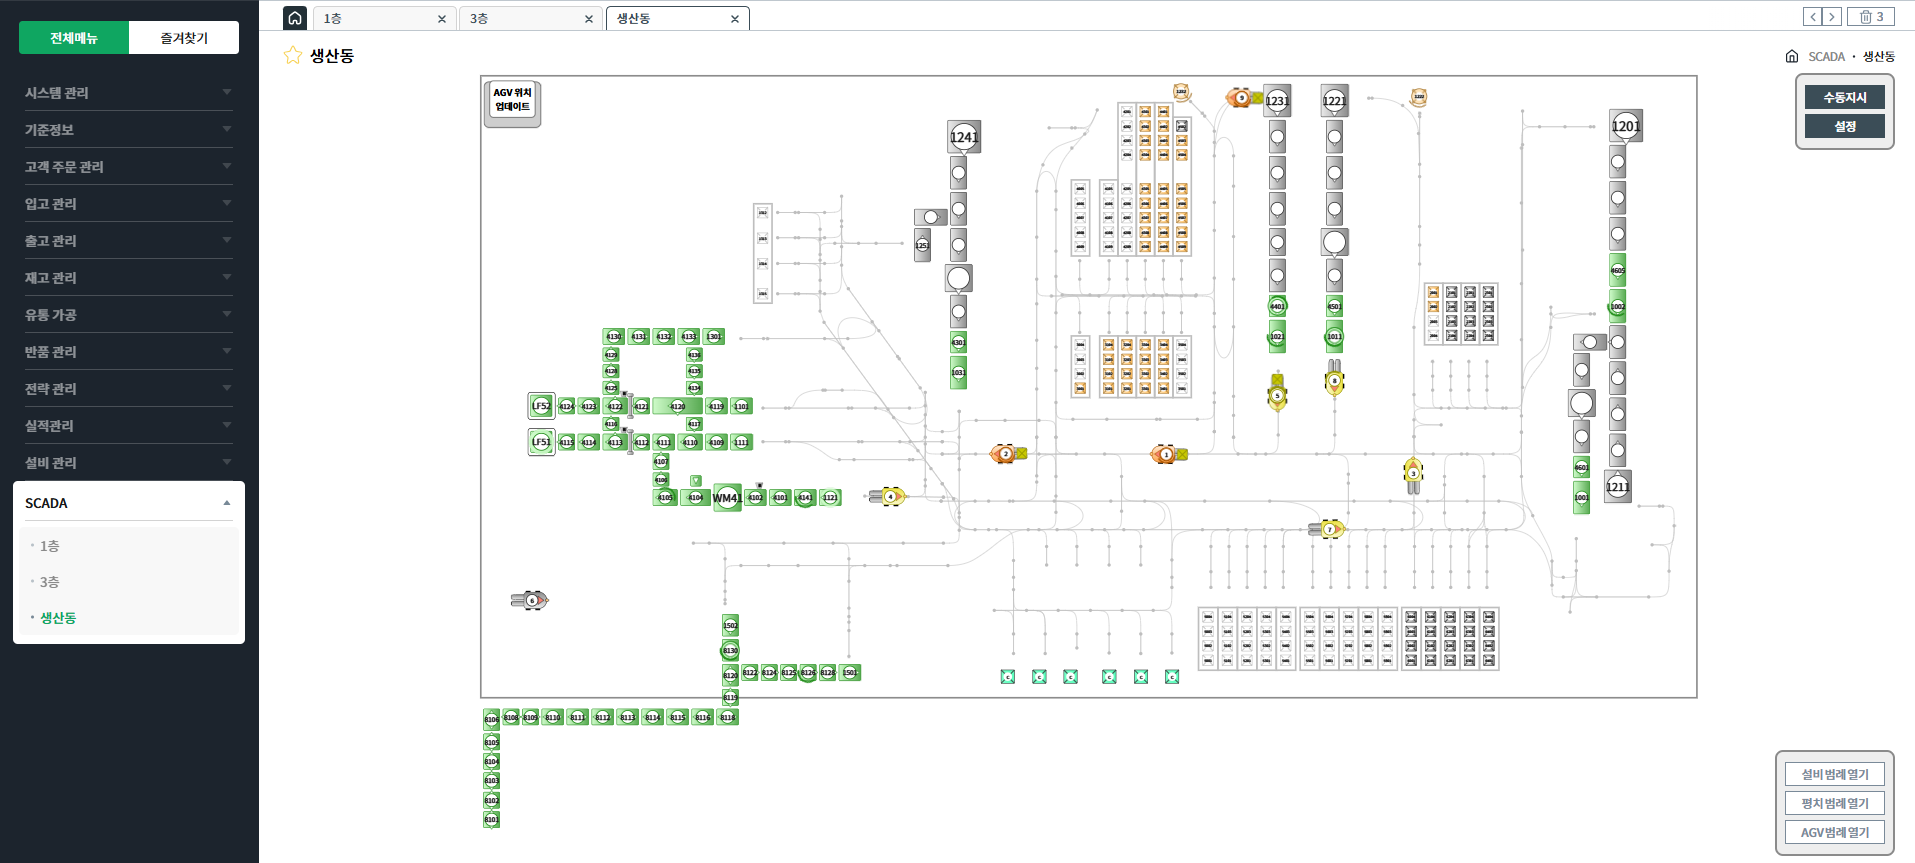Expand the 설비 관리 menu
This screenshot has height=863, width=1915.
(x=129, y=462)
